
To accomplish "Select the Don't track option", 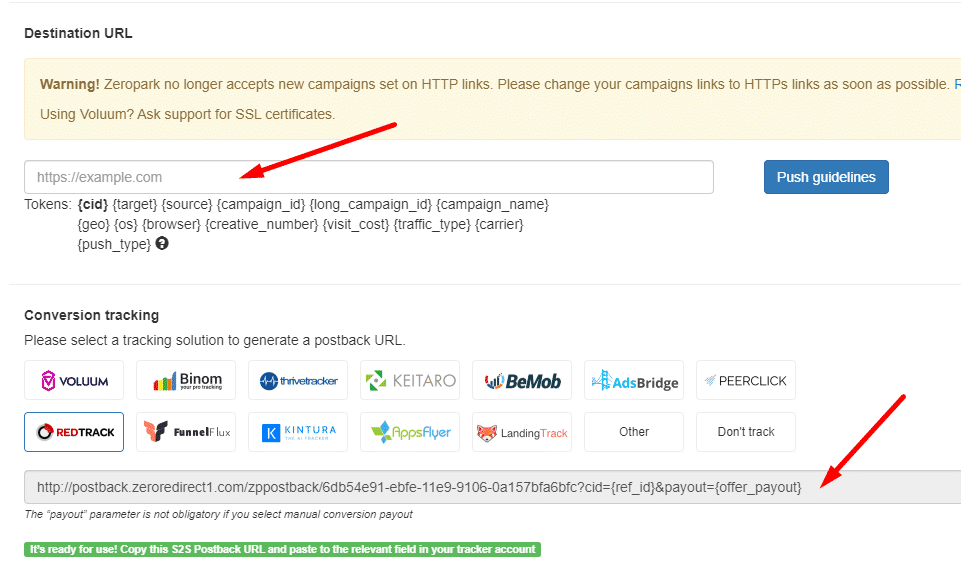I will [746, 432].
